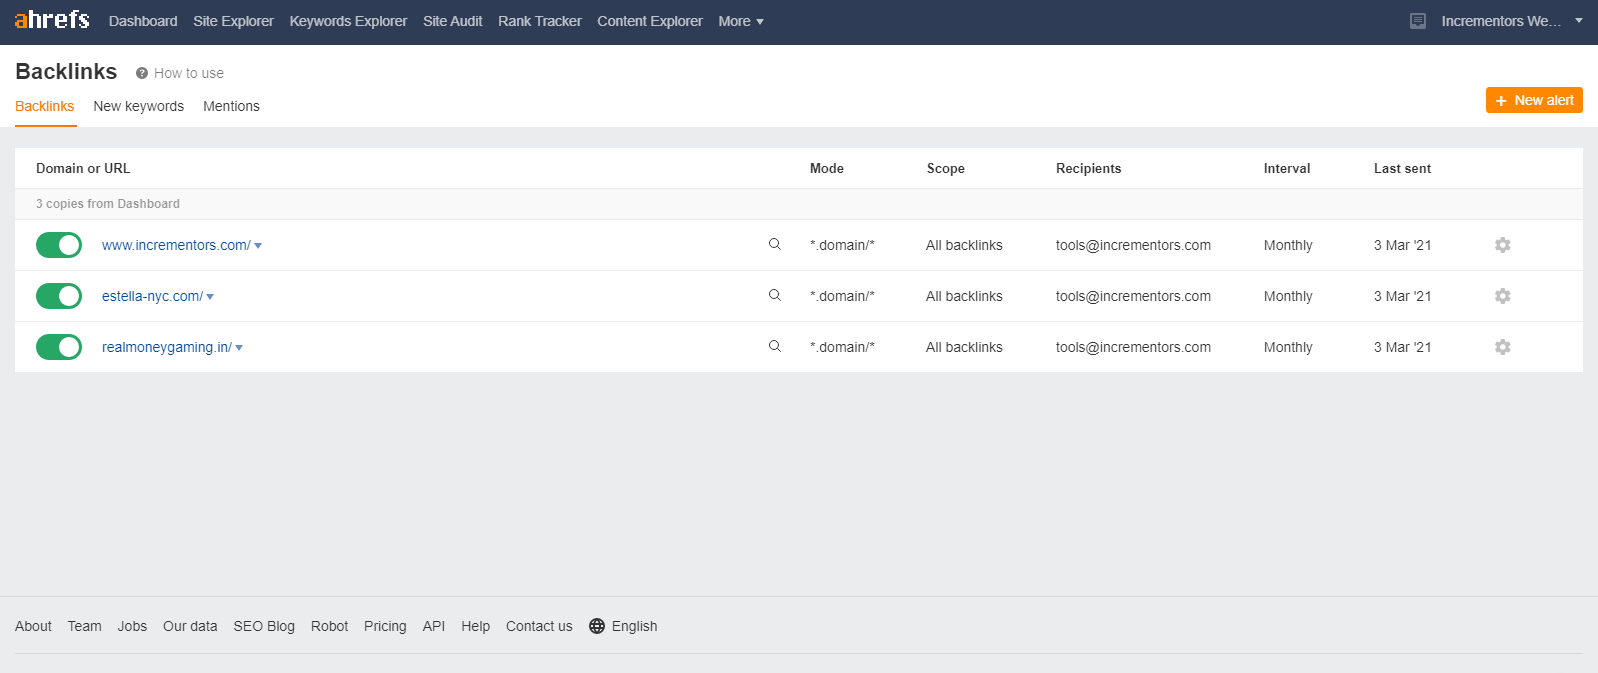Click *.domain/* mode in www.incrementors.com row
1598x673 pixels.
click(x=842, y=245)
